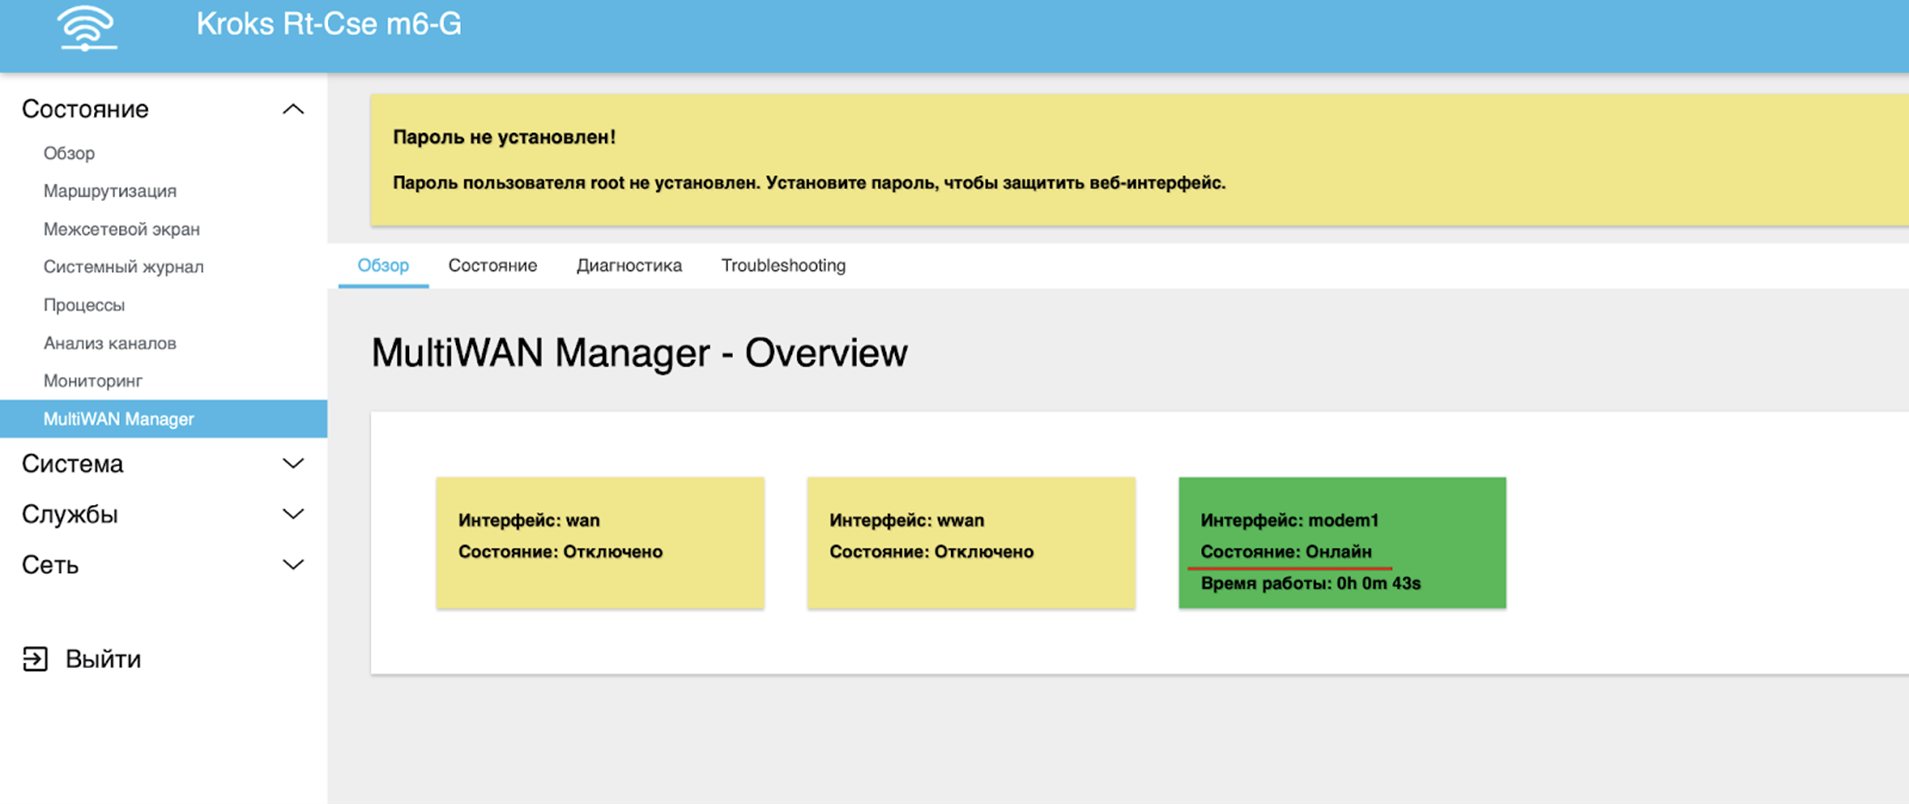The height and width of the screenshot is (804, 1909).
Task: Click the Выйти logout link
Action: coord(102,659)
